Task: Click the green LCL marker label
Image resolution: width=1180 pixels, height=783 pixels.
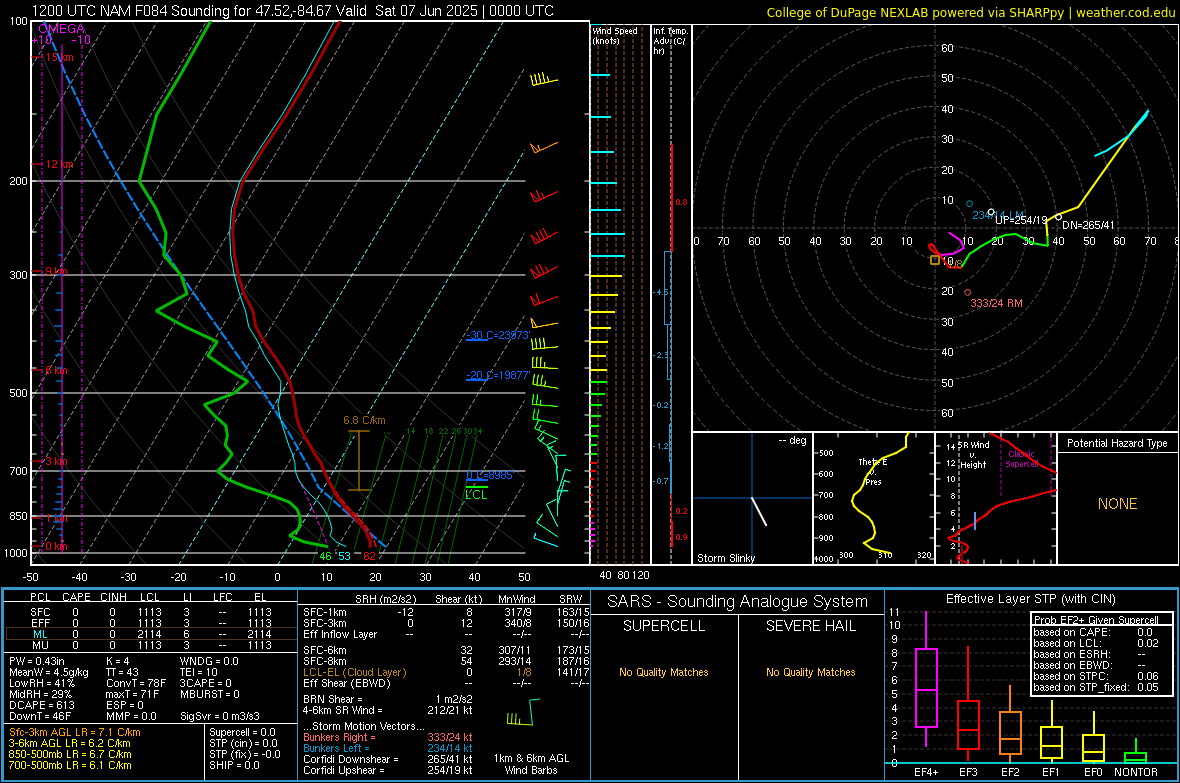Action: [x=476, y=495]
